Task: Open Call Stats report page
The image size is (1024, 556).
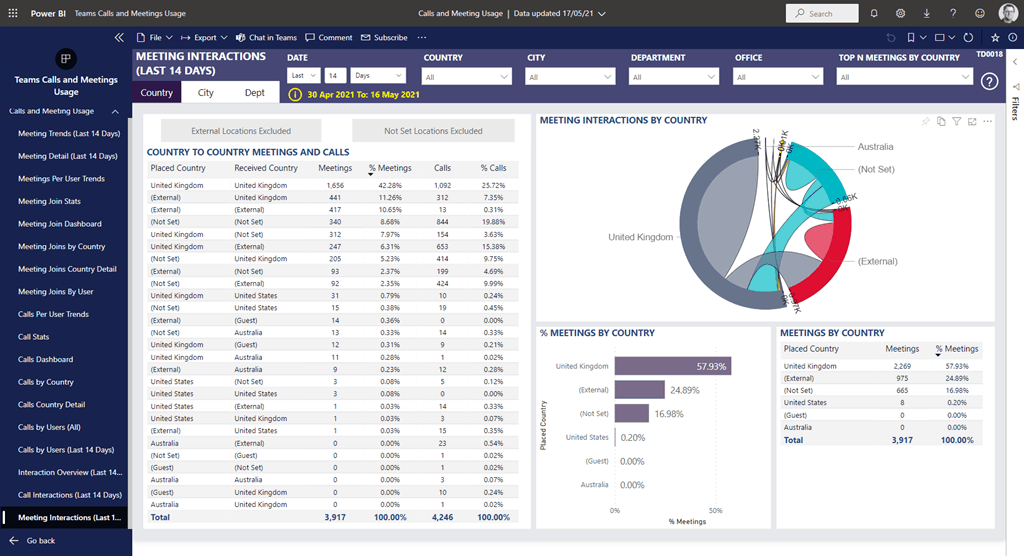Action: point(34,337)
